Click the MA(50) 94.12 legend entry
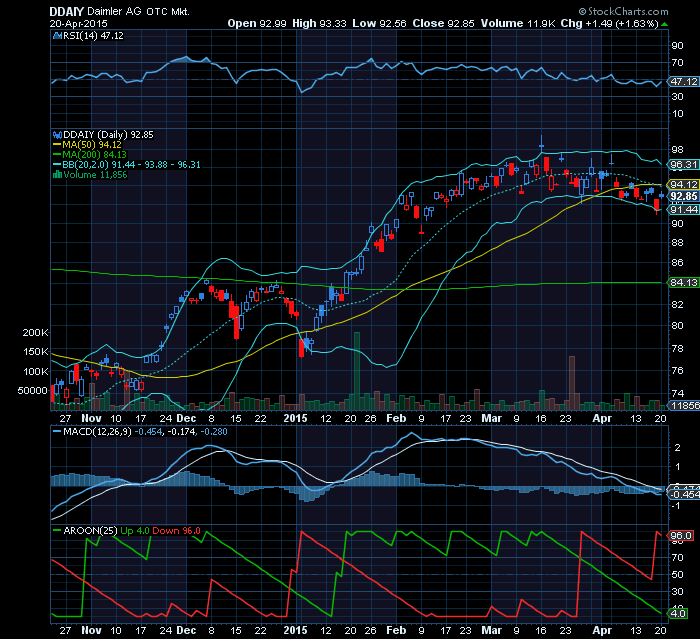The image size is (700, 639). pyautogui.click(x=92, y=145)
